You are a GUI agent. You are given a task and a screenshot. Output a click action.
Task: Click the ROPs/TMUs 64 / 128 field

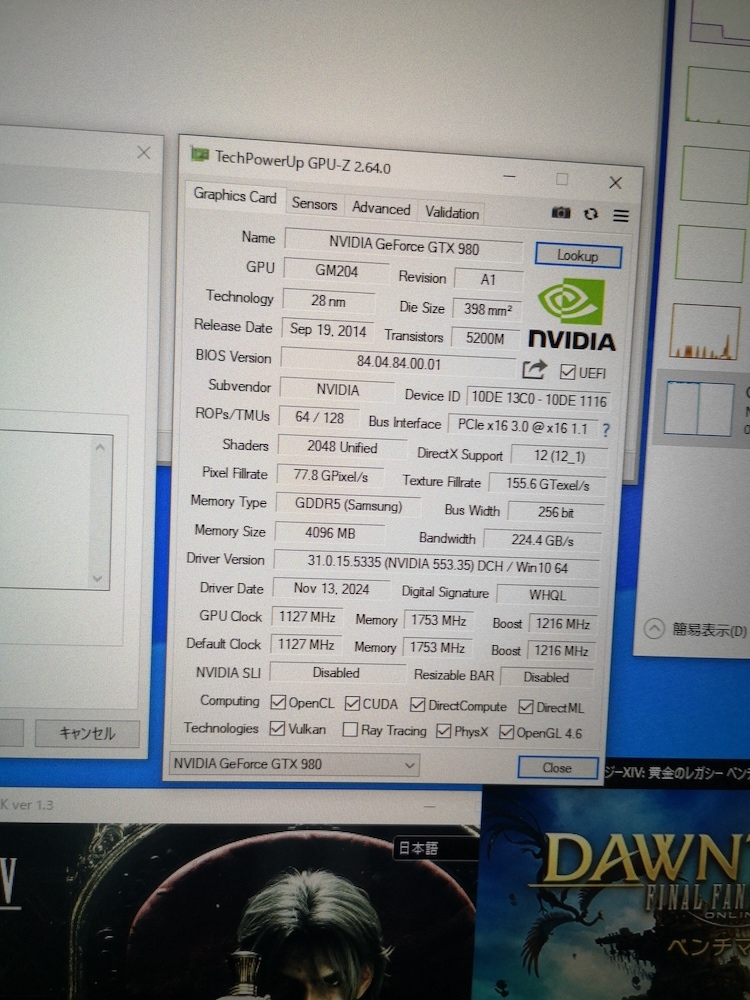tap(319, 418)
